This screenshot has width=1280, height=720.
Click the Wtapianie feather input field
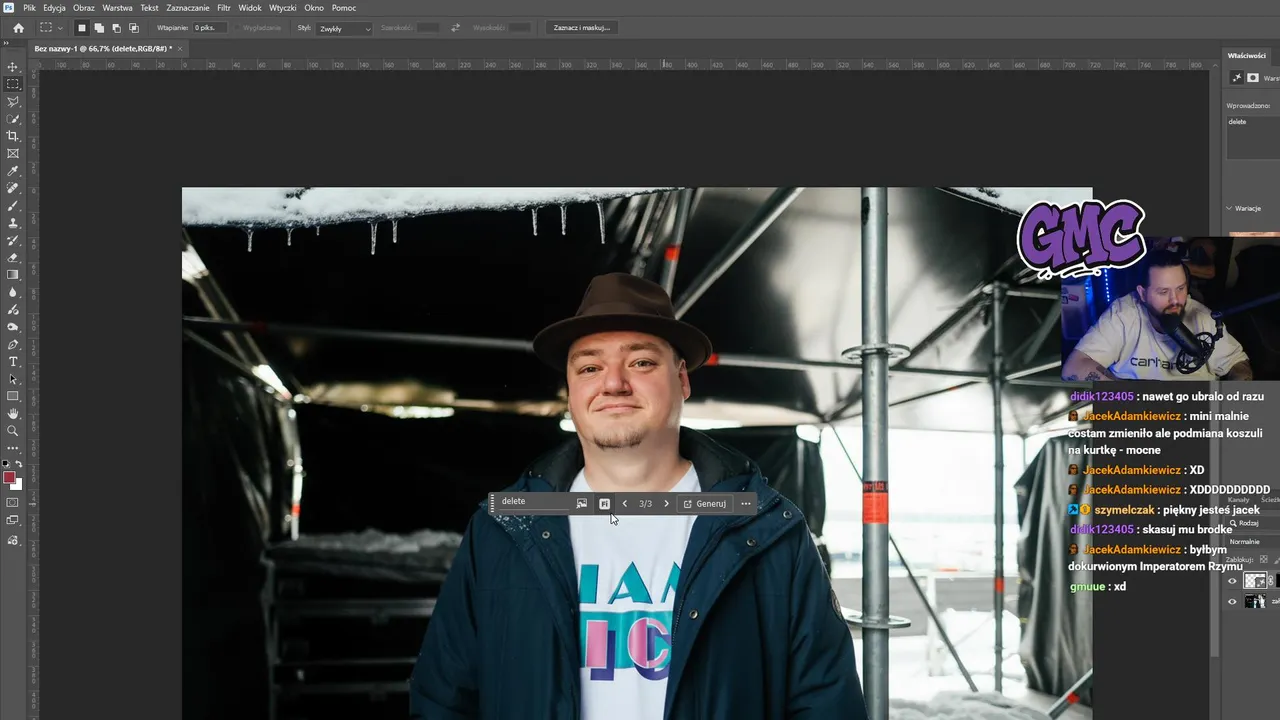click(209, 28)
